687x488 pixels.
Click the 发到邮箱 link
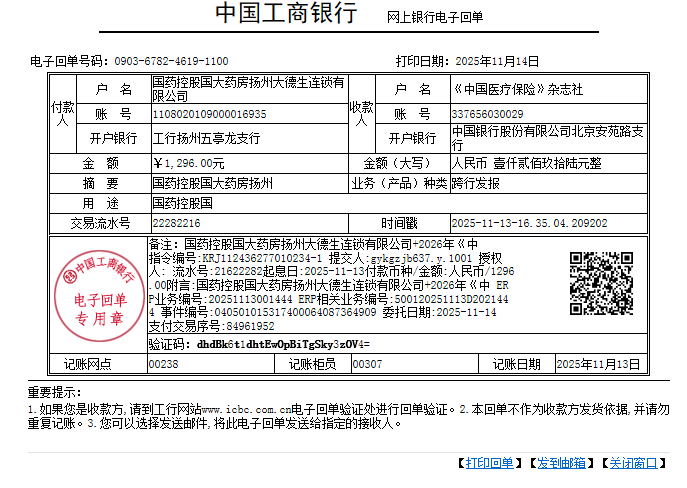coord(563,462)
